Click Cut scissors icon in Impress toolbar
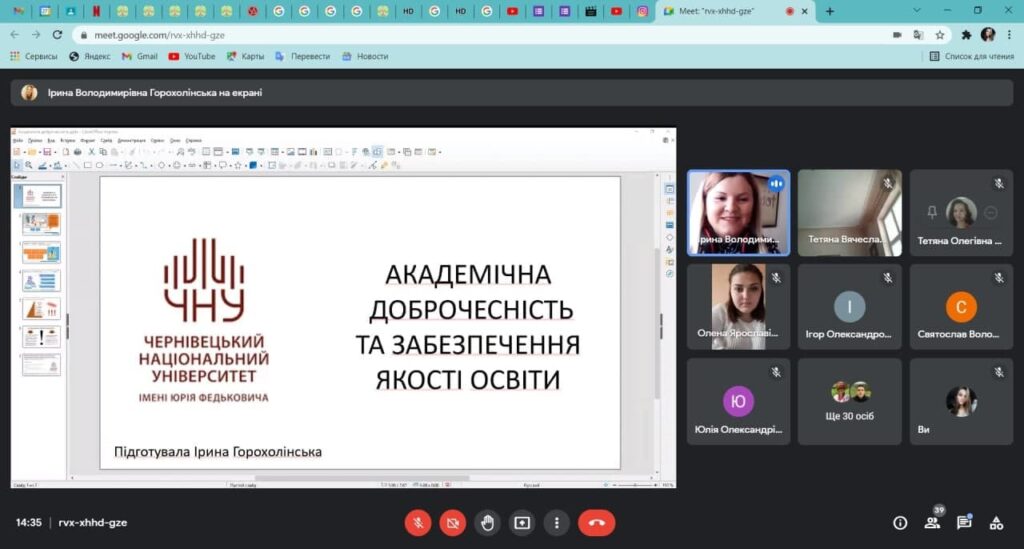 (x=91, y=151)
